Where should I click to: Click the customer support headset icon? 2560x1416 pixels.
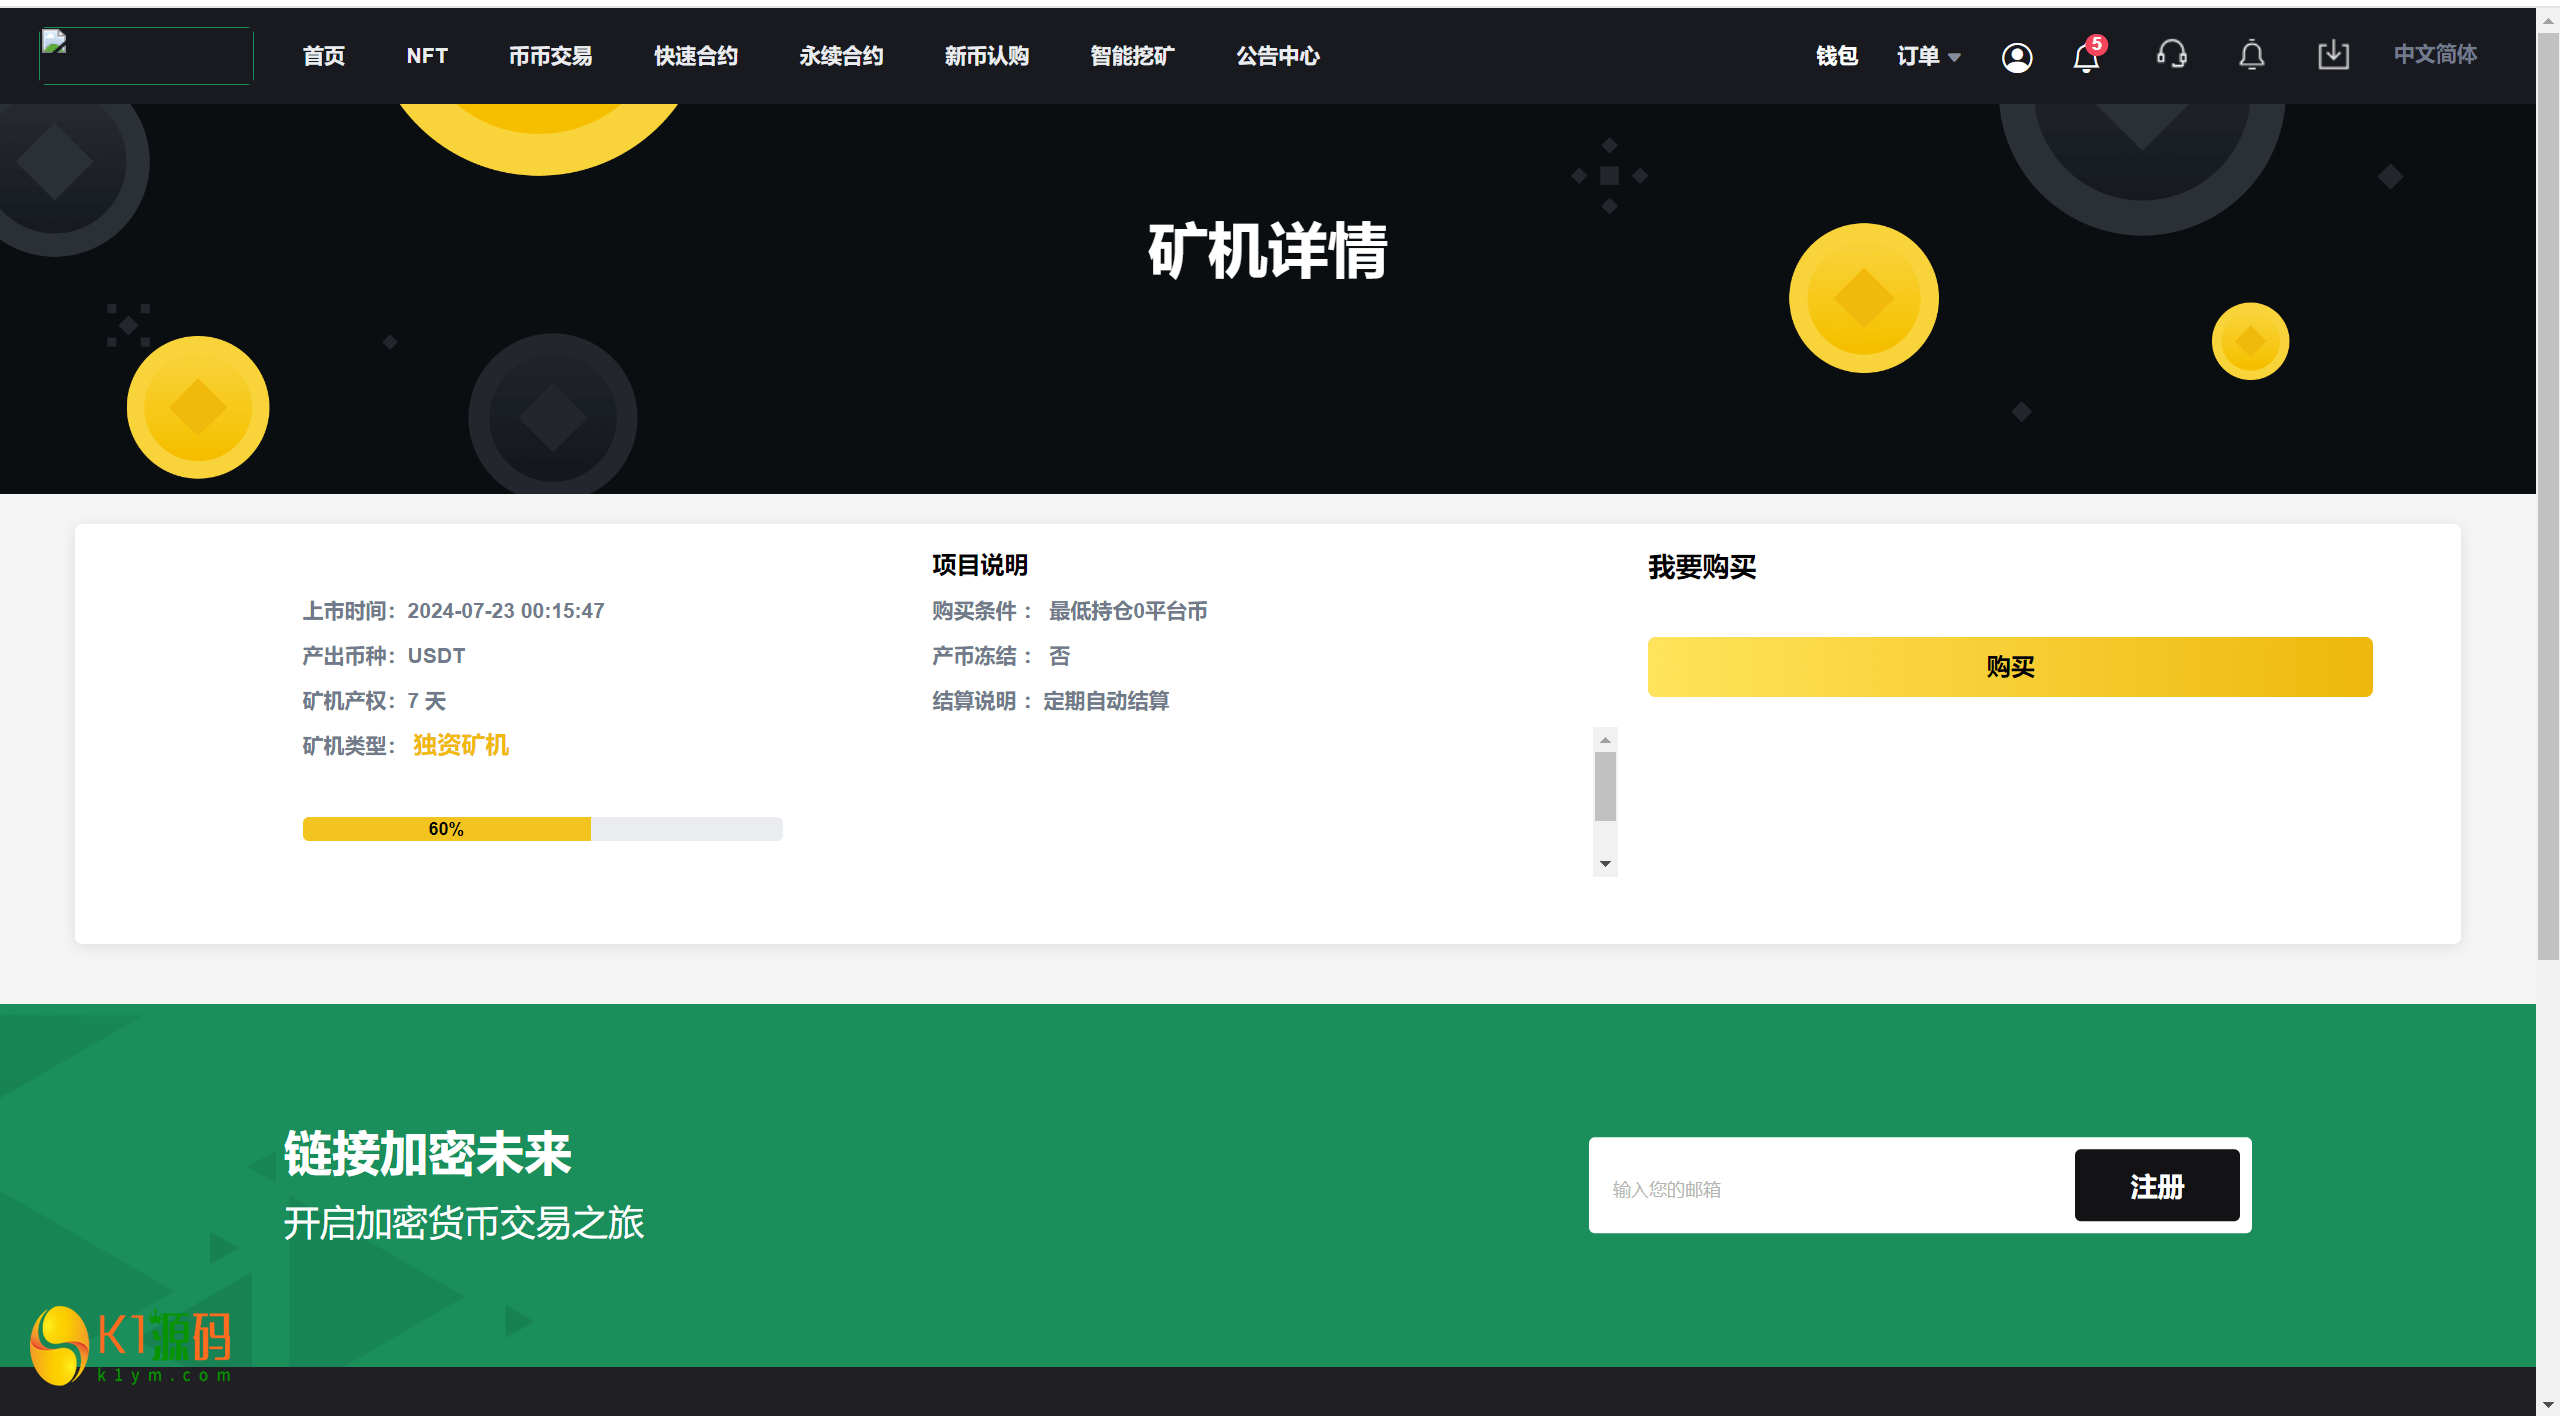(x=2171, y=55)
